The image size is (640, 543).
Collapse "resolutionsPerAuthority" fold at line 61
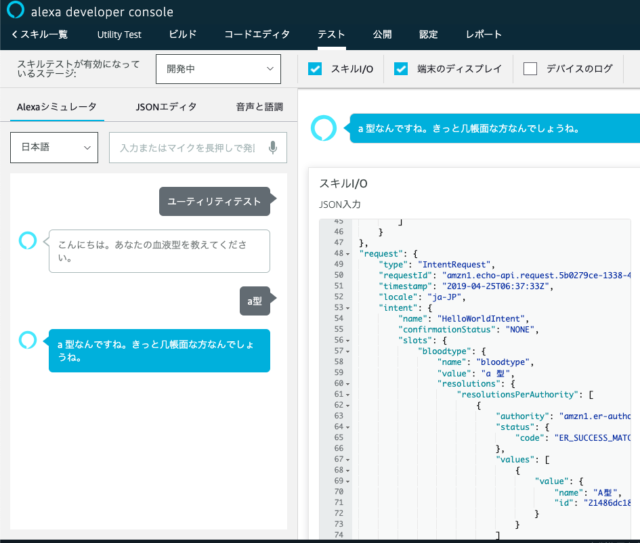[348, 395]
